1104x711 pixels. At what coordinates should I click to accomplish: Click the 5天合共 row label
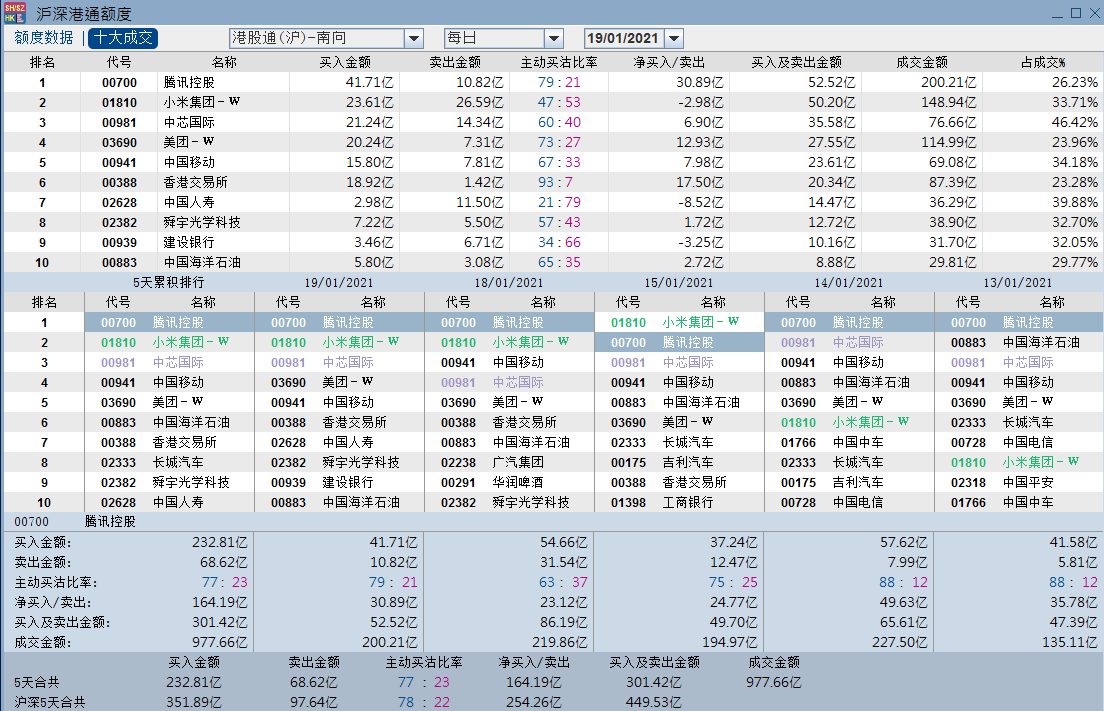[37, 683]
